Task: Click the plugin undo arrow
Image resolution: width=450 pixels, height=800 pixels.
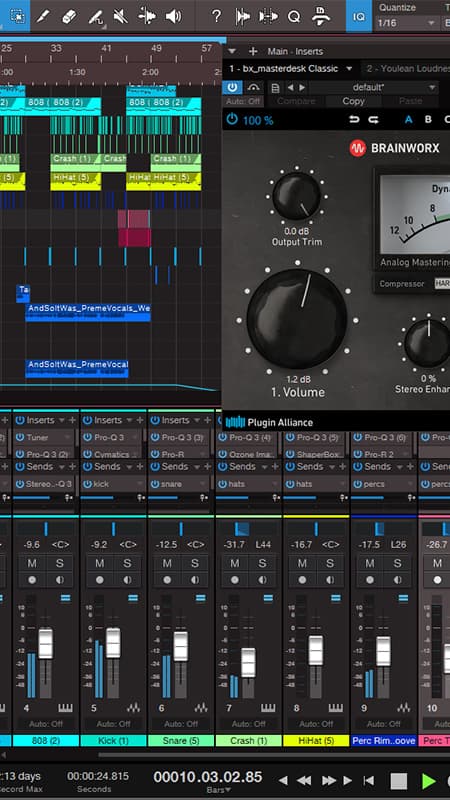Action: (354, 120)
